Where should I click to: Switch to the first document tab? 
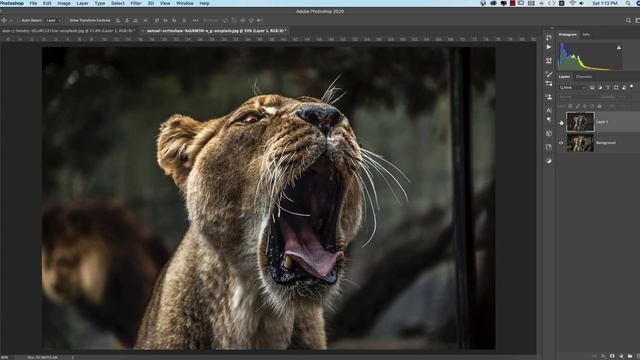click(68, 31)
